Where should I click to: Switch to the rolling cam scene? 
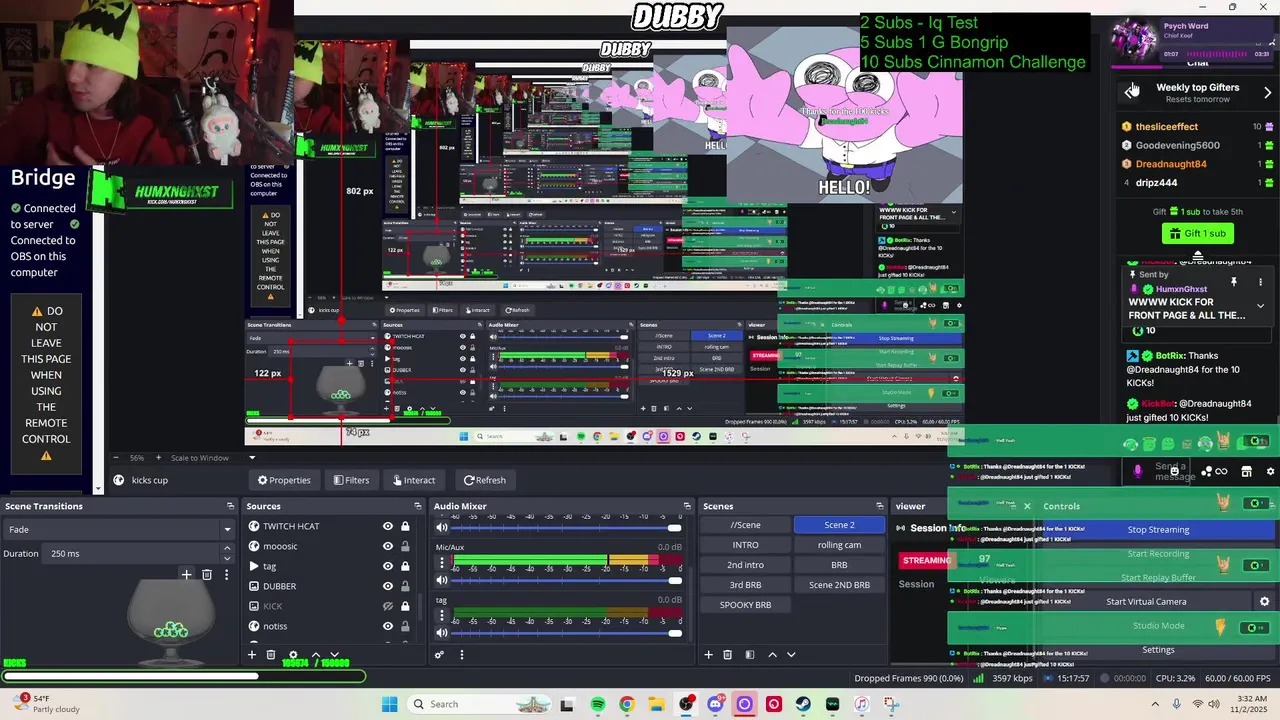point(839,545)
